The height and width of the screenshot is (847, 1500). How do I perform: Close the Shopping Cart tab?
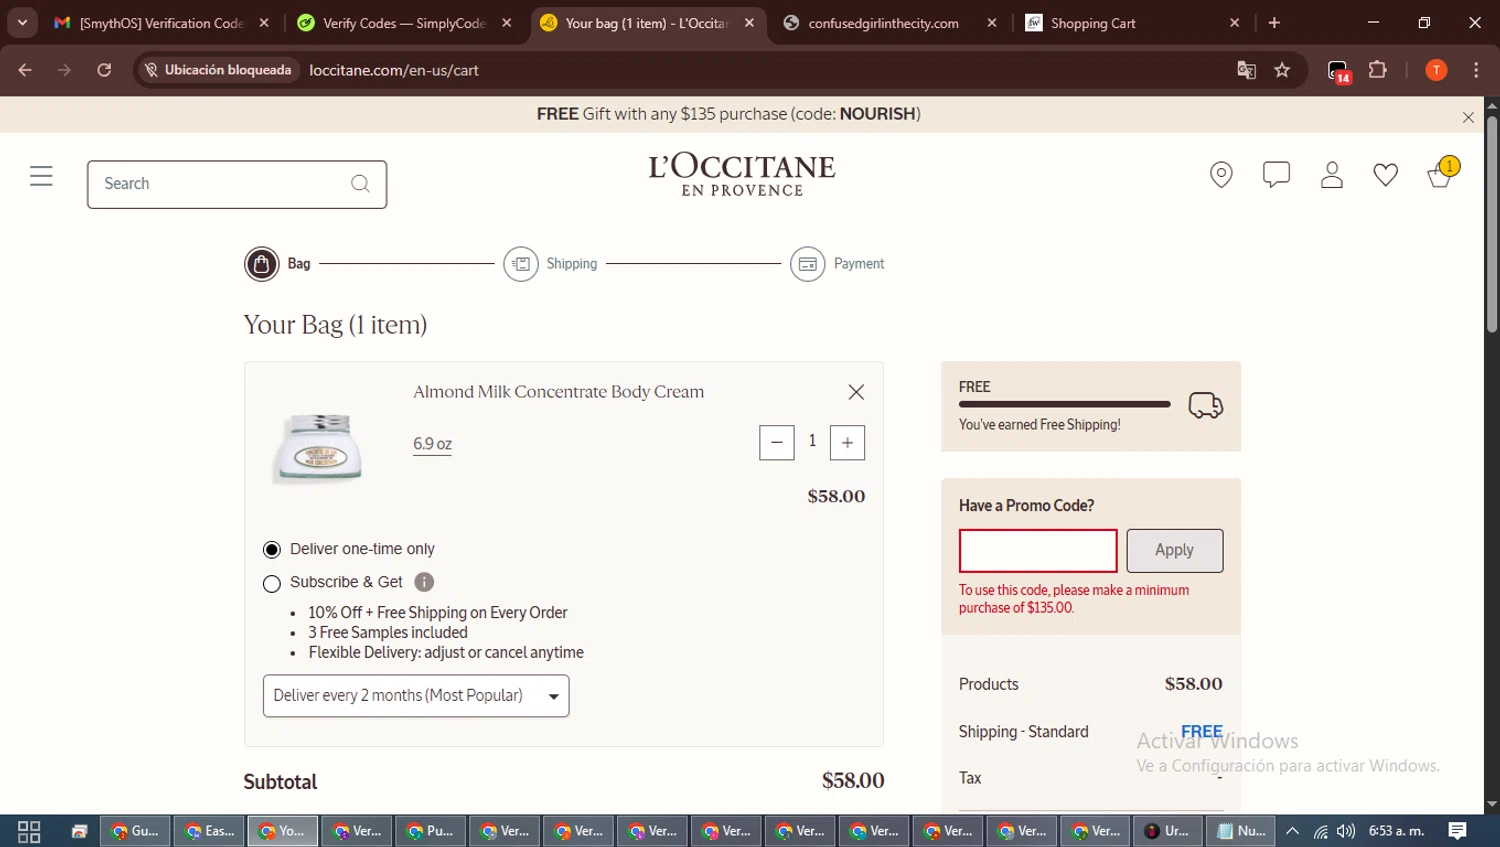pyautogui.click(x=1234, y=23)
